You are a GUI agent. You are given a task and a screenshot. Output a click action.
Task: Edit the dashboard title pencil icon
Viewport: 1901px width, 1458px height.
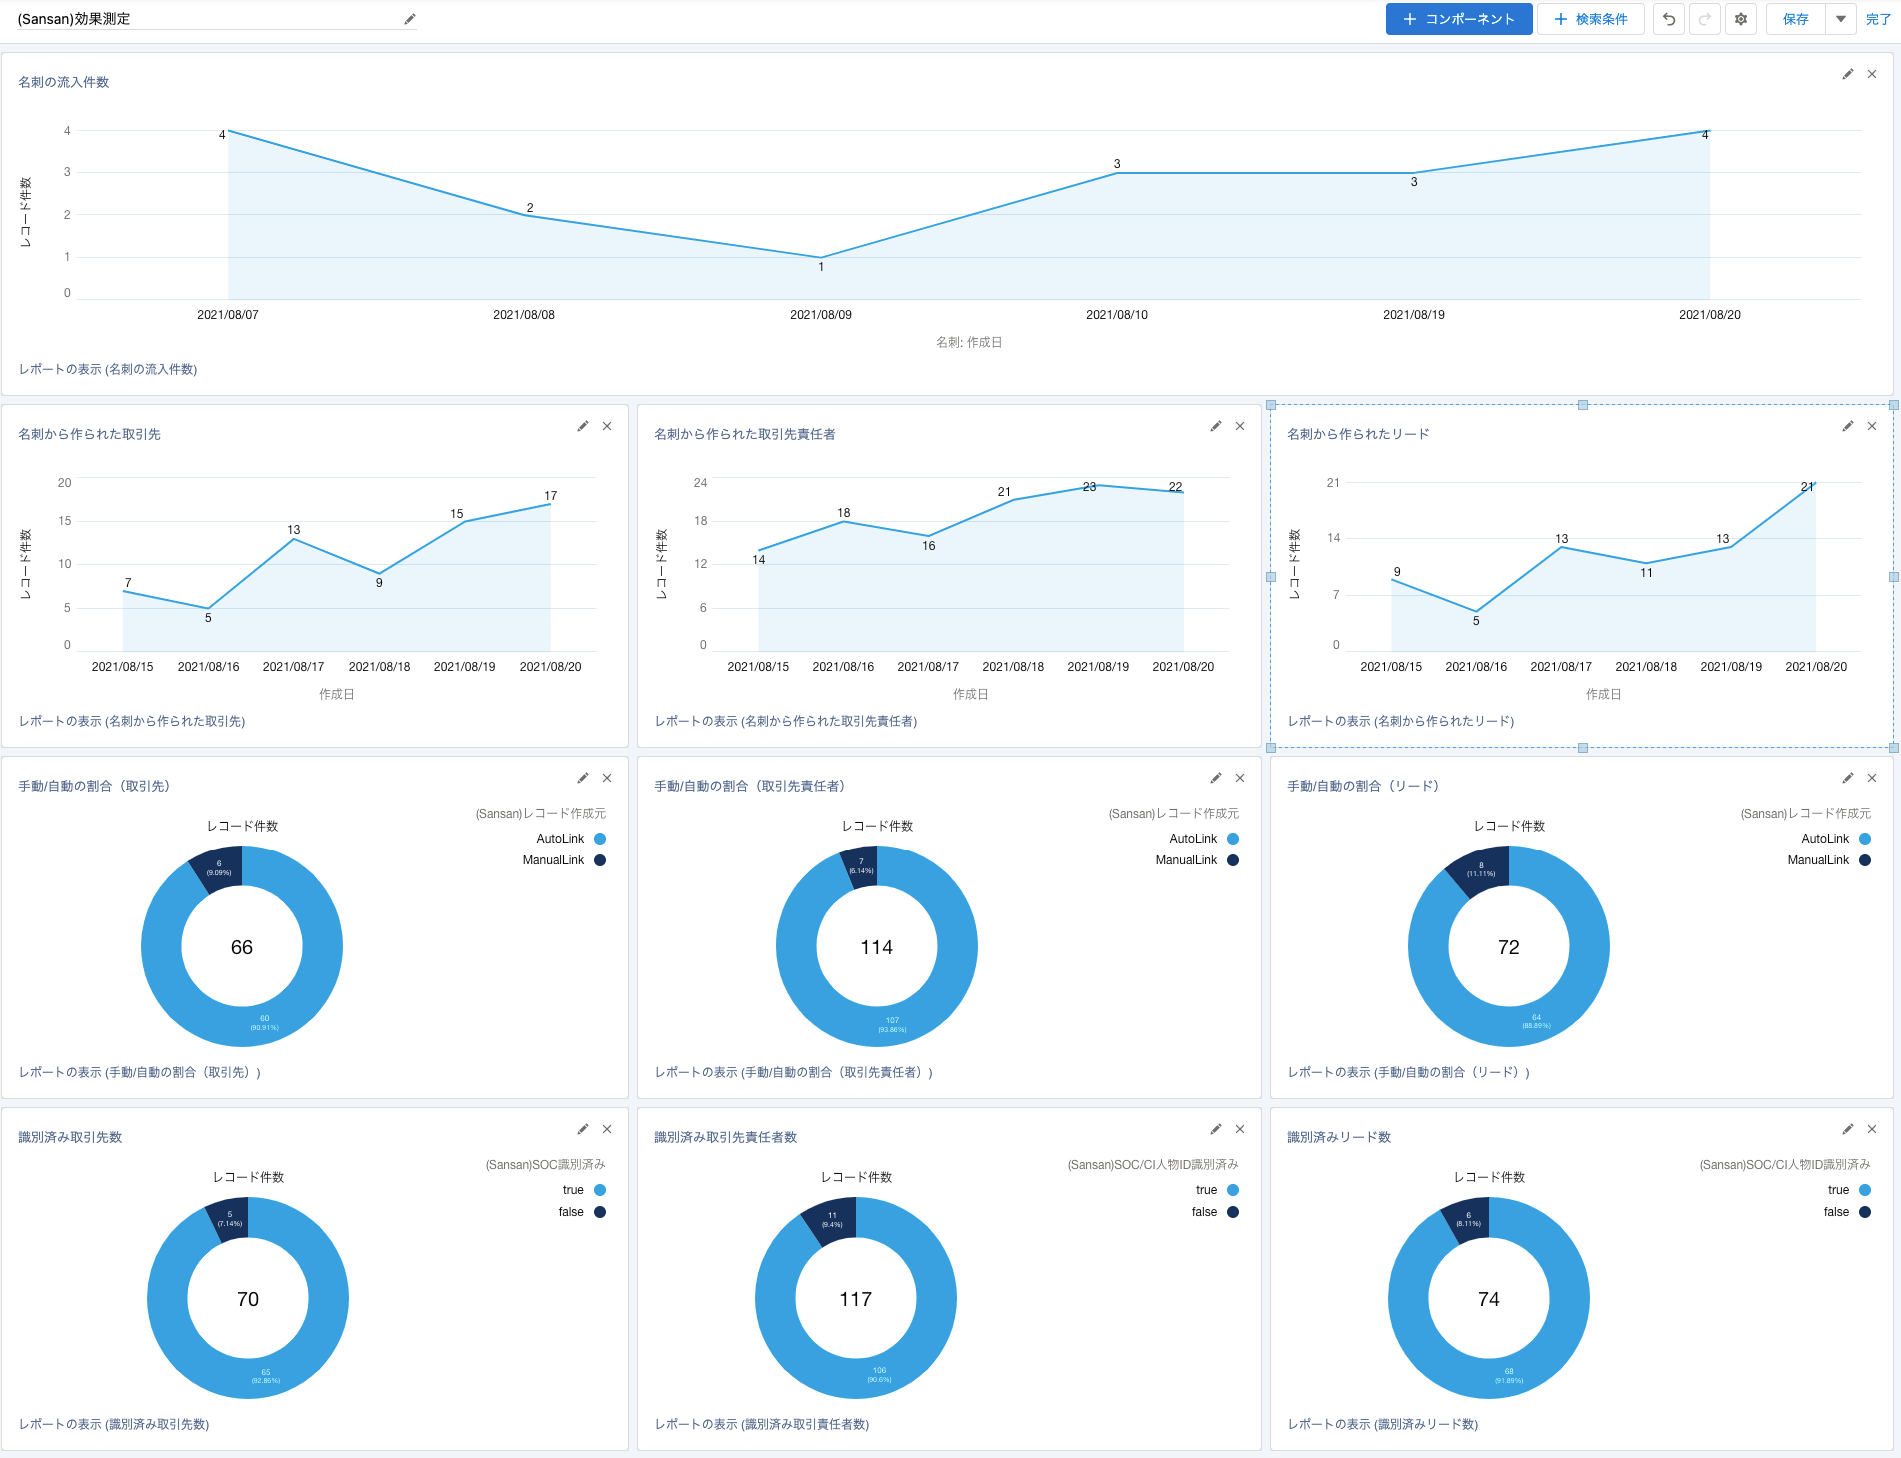click(x=410, y=19)
